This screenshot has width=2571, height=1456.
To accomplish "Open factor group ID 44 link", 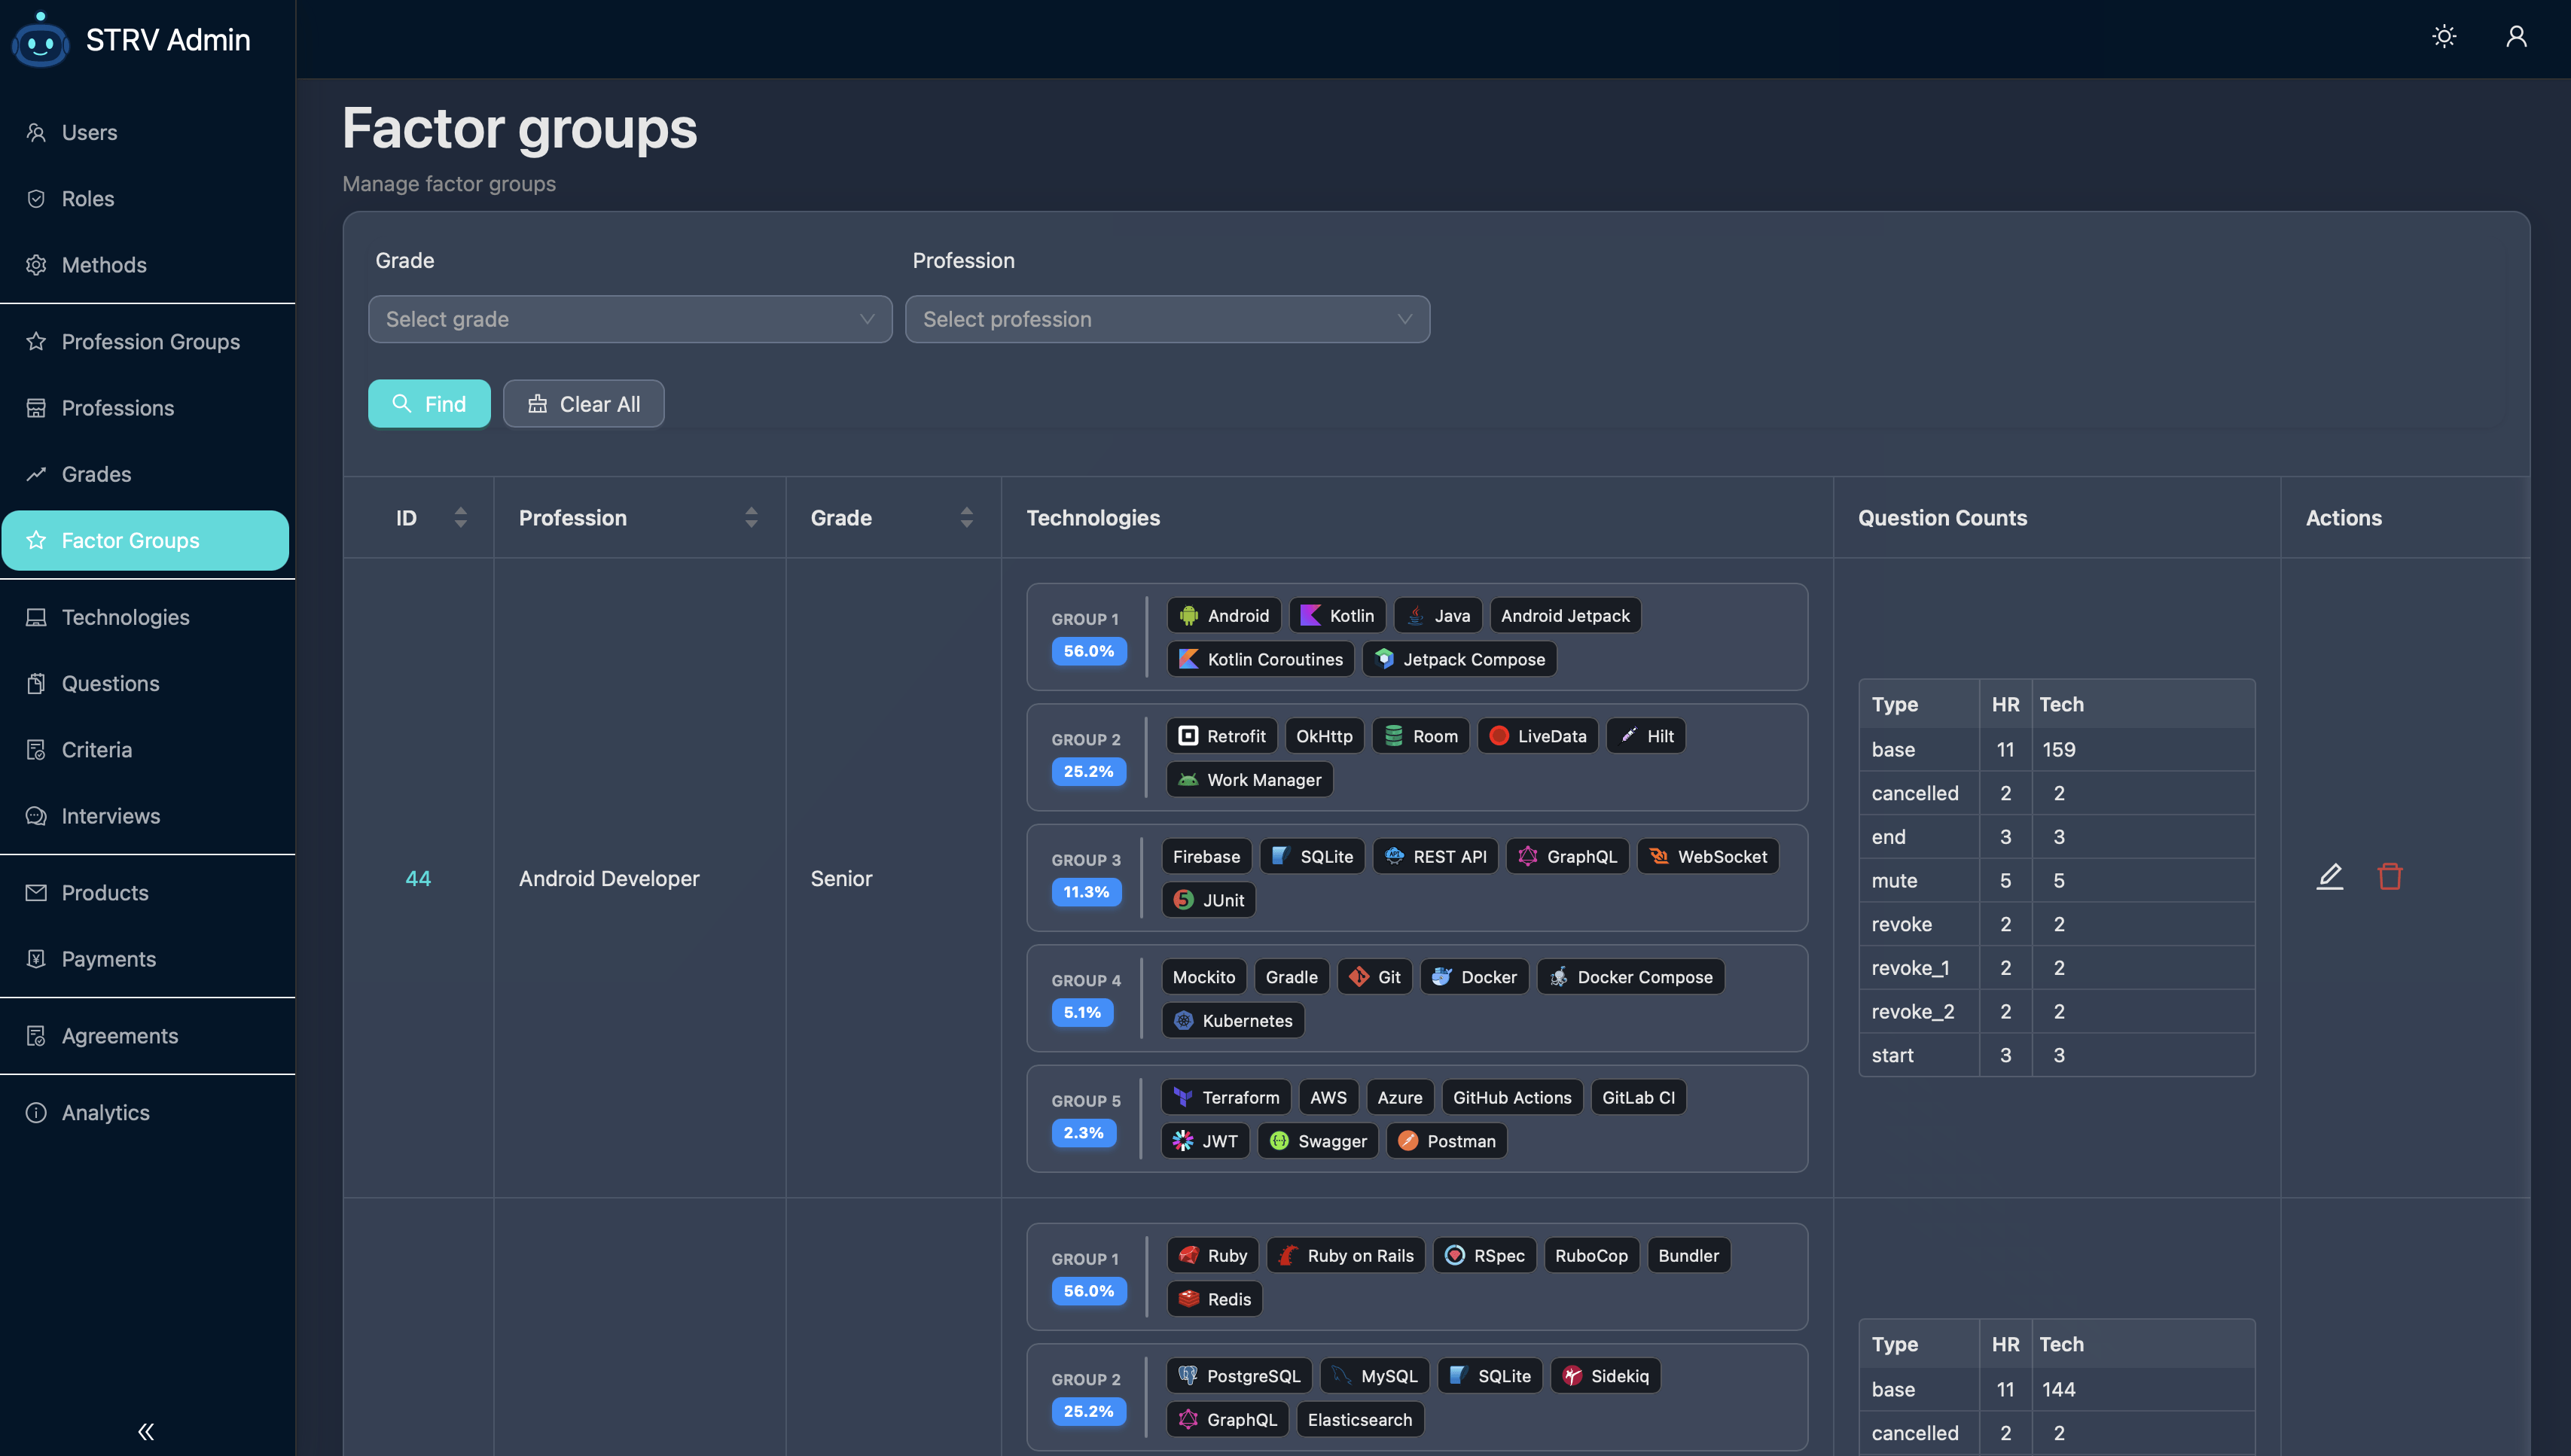I will point(418,878).
